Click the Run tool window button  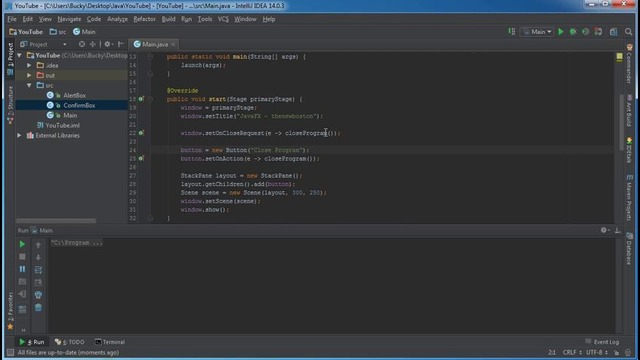click(32, 342)
